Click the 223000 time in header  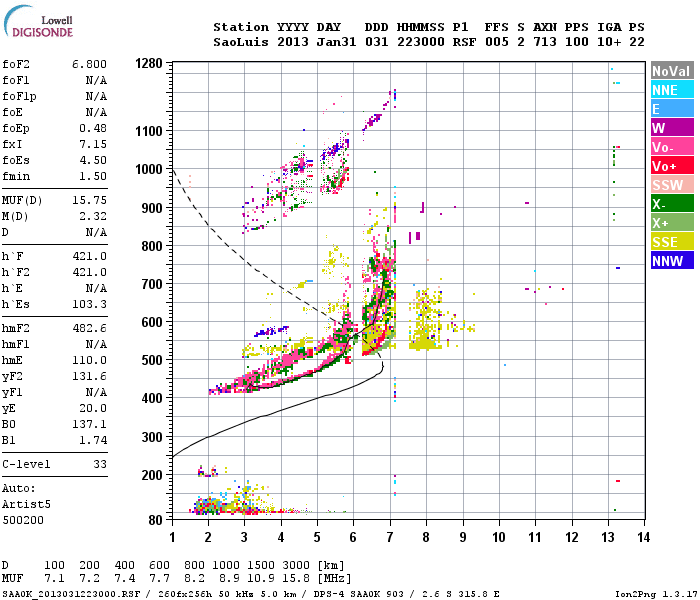point(421,42)
